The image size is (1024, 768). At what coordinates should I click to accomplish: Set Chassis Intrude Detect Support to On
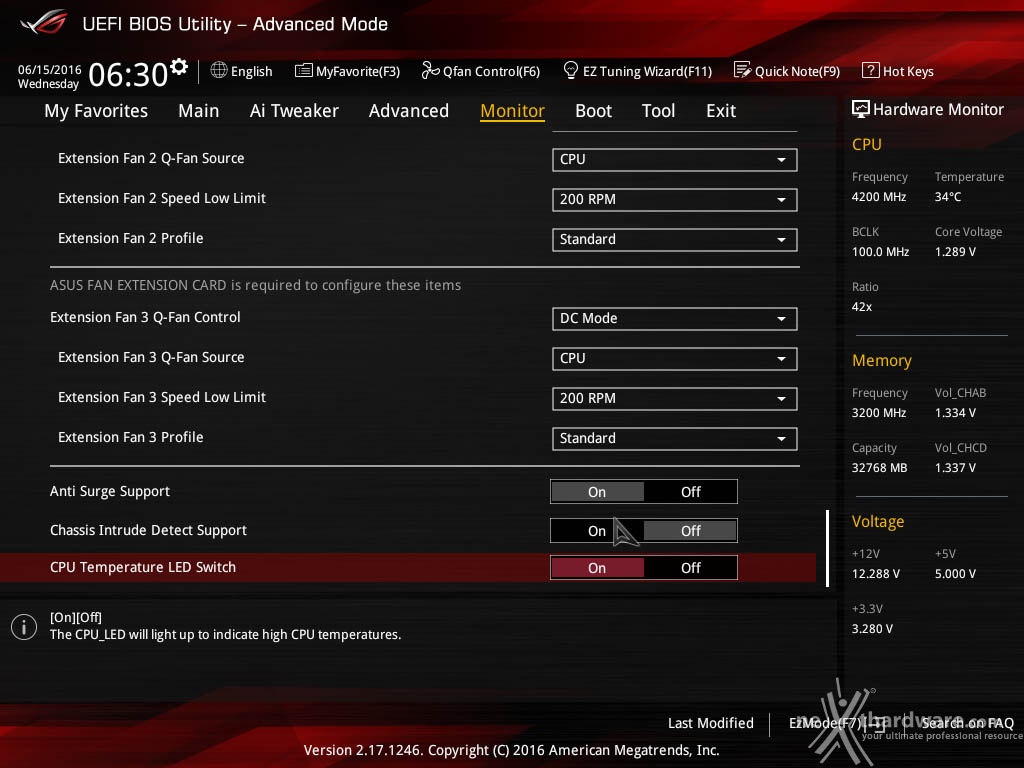coord(597,531)
